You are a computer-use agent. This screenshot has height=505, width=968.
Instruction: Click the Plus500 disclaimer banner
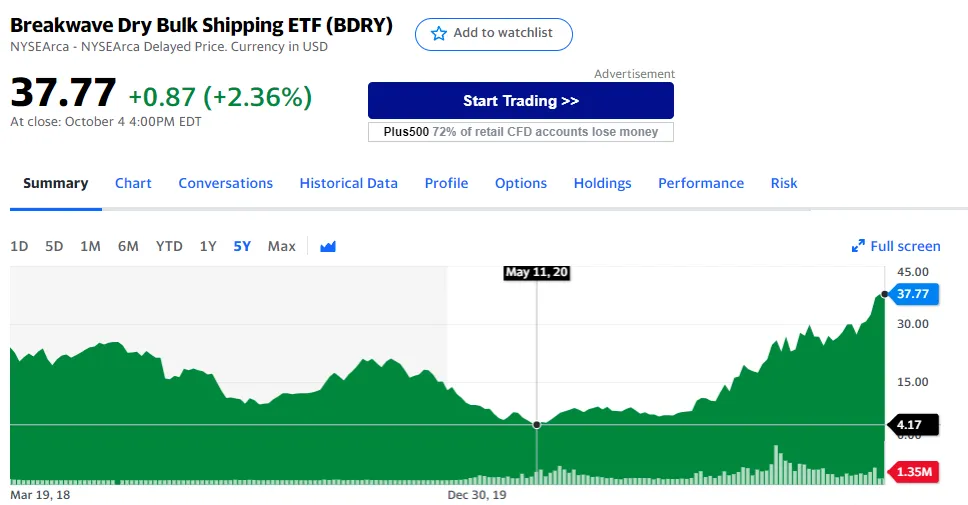pyautogui.click(x=520, y=132)
